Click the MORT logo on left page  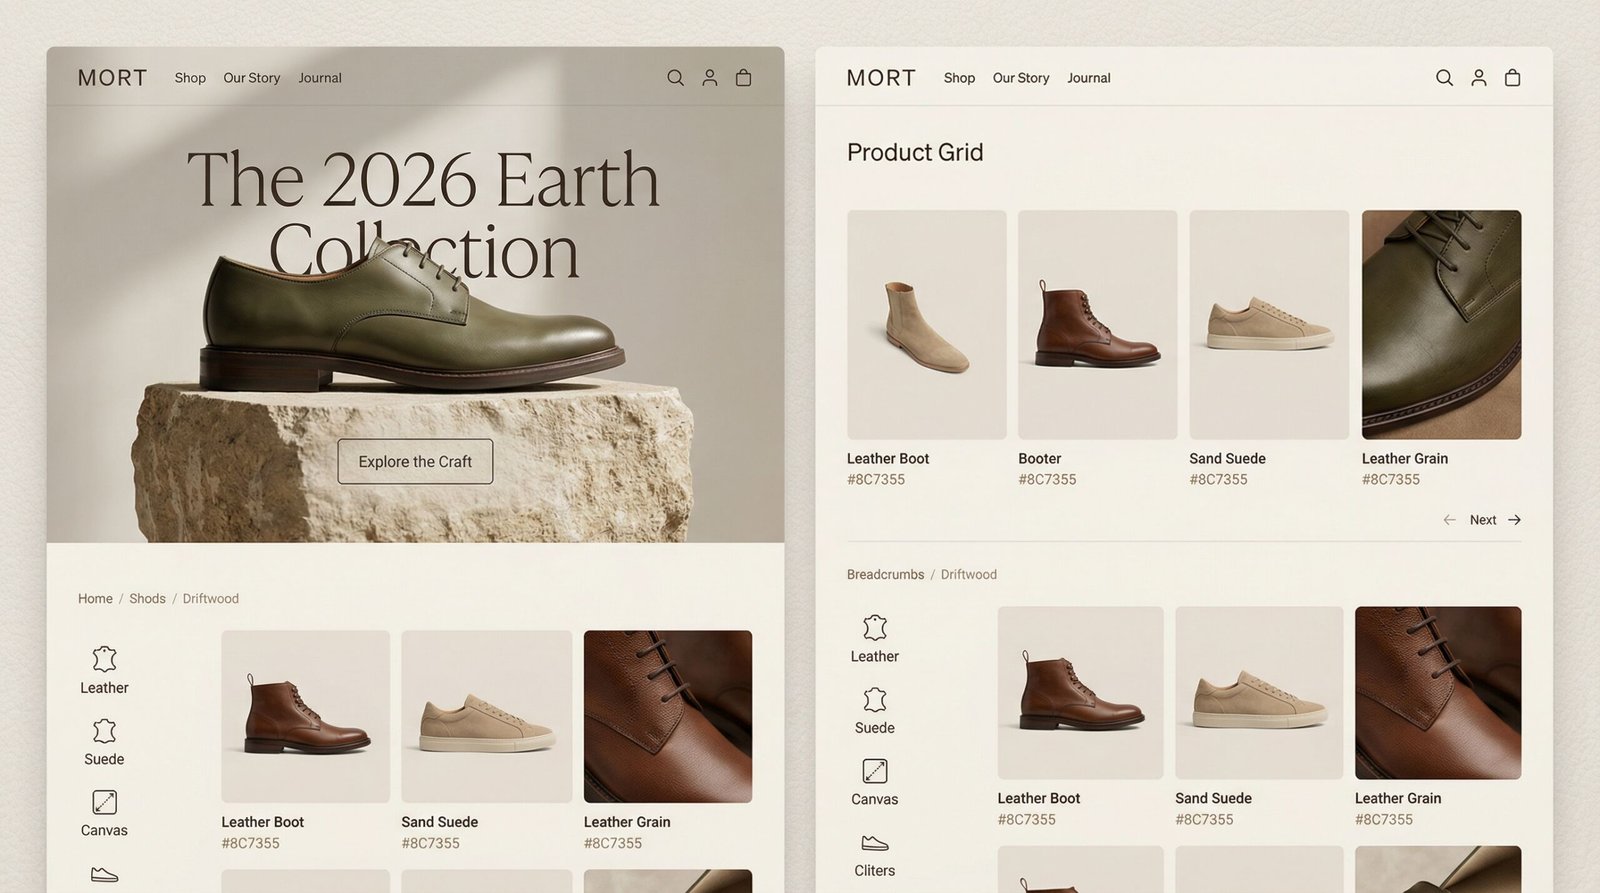tap(112, 78)
